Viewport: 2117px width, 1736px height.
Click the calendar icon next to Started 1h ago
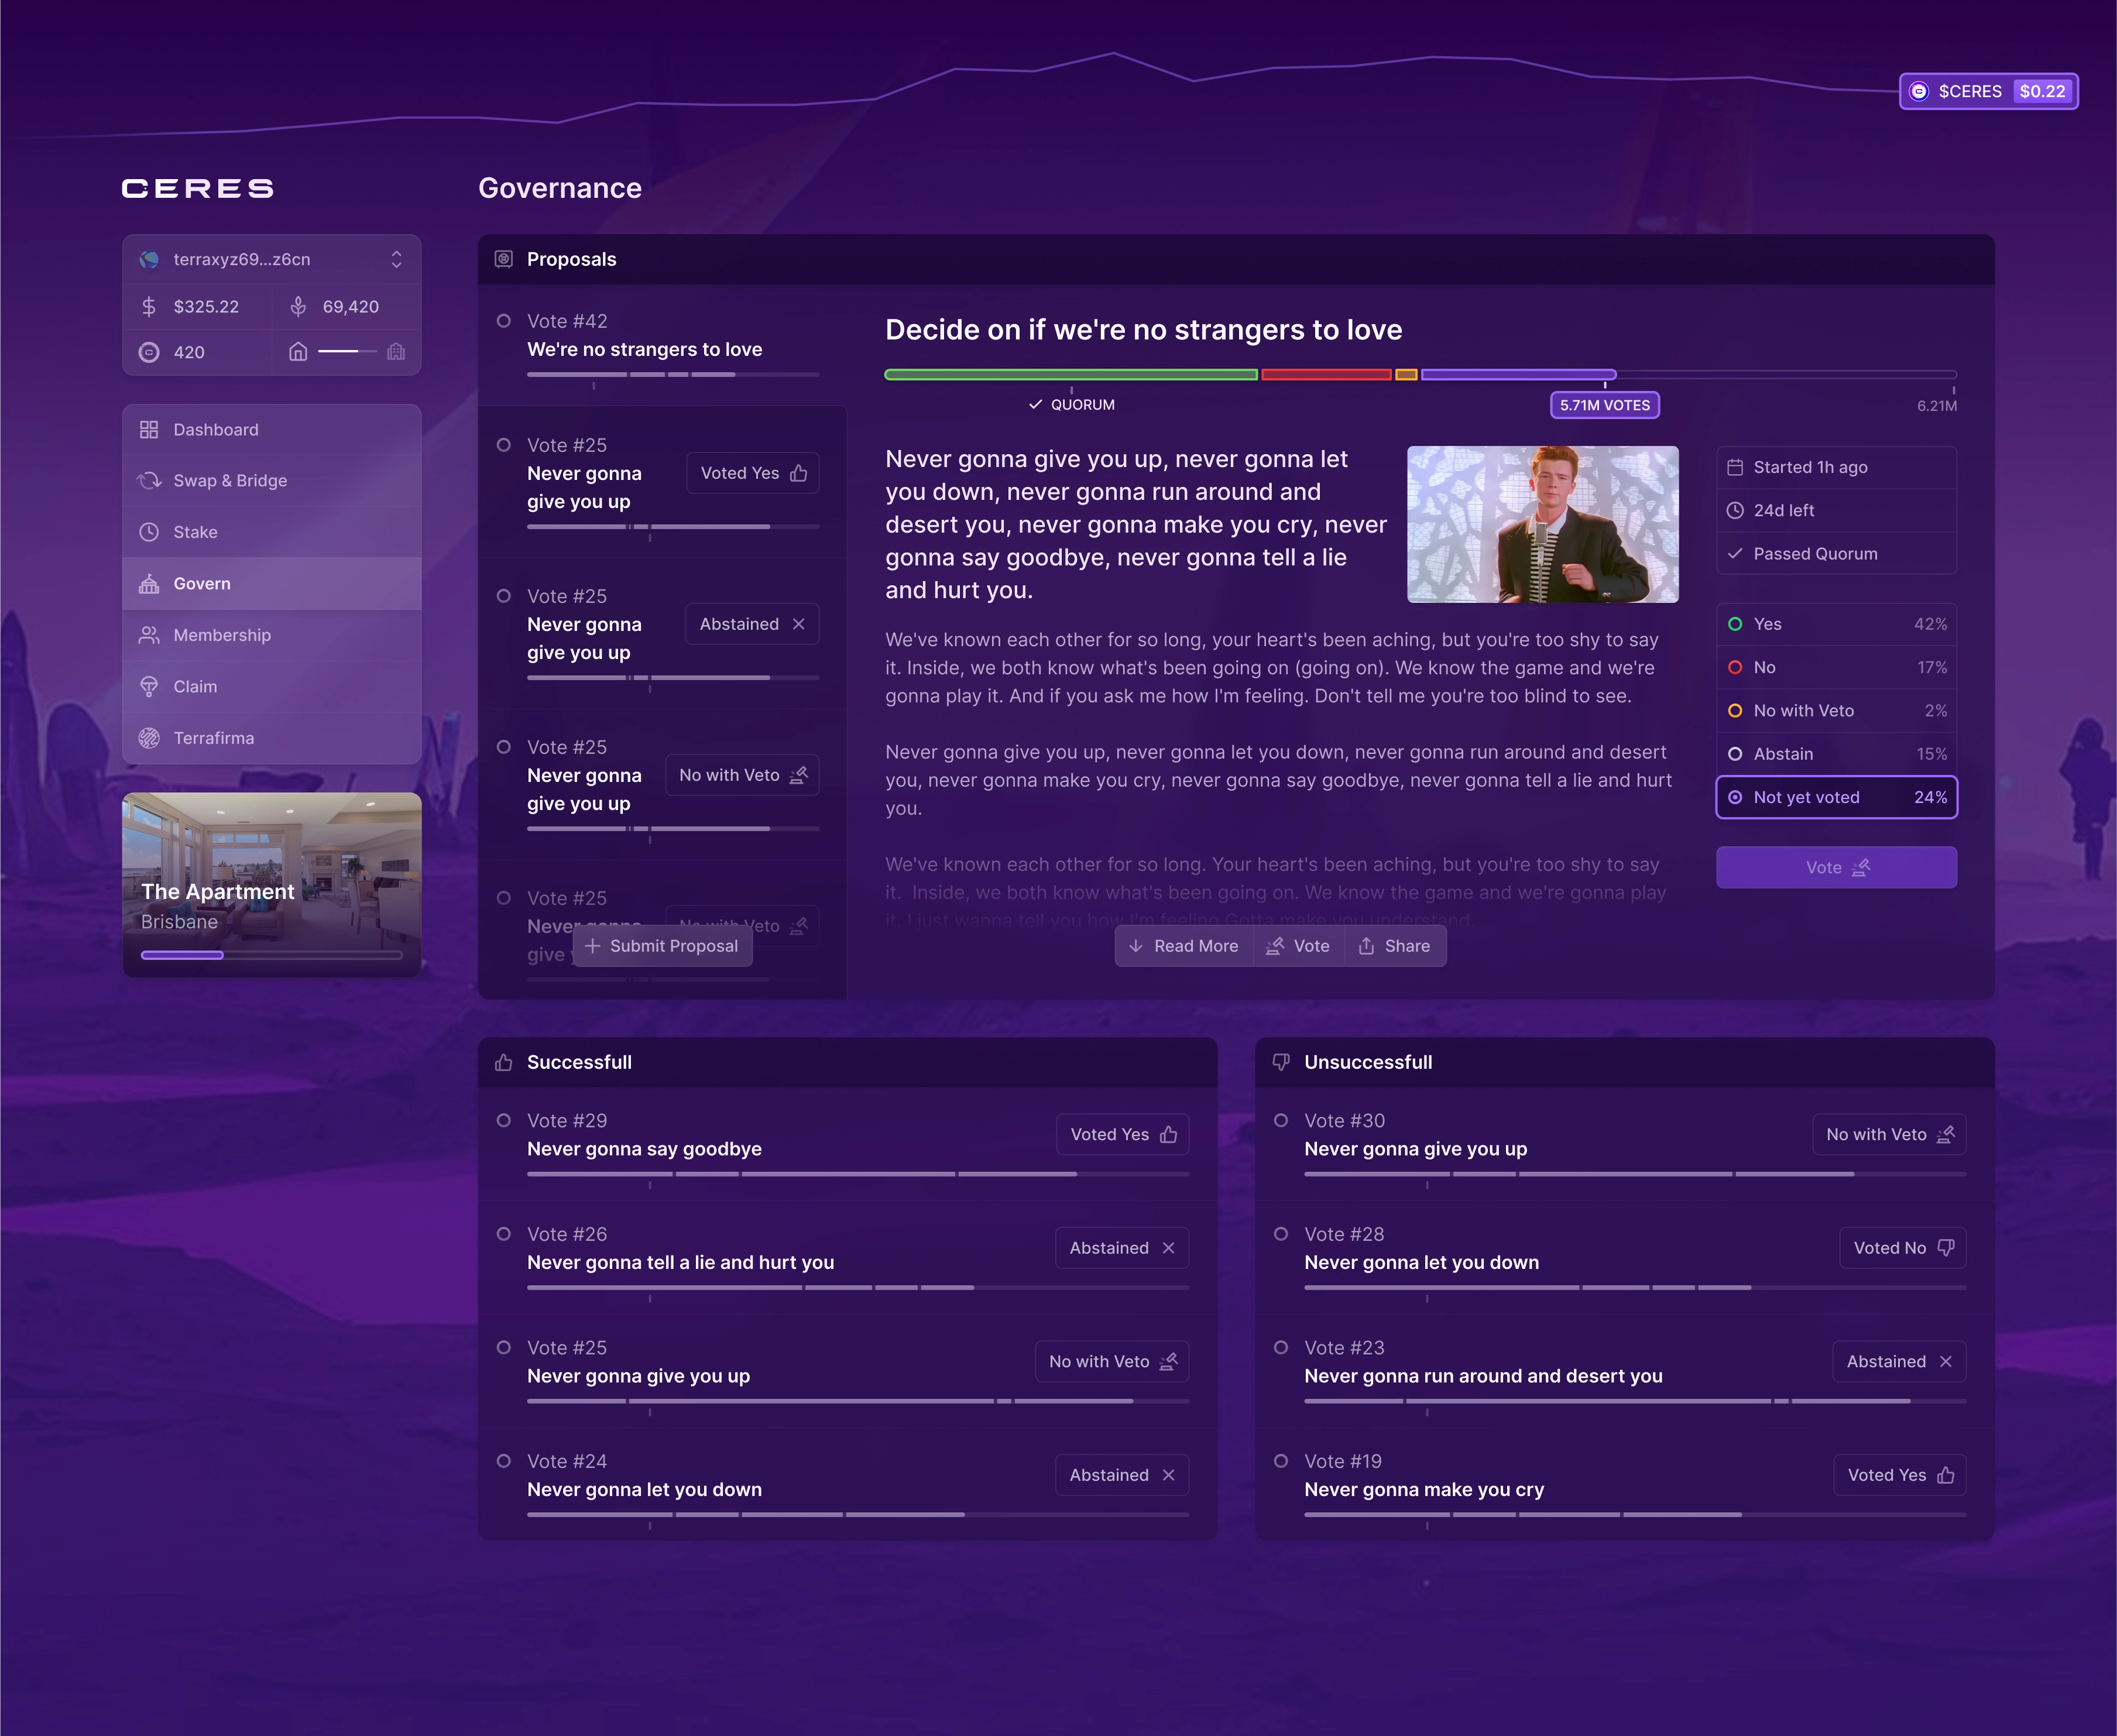(x=1735, y=467)
